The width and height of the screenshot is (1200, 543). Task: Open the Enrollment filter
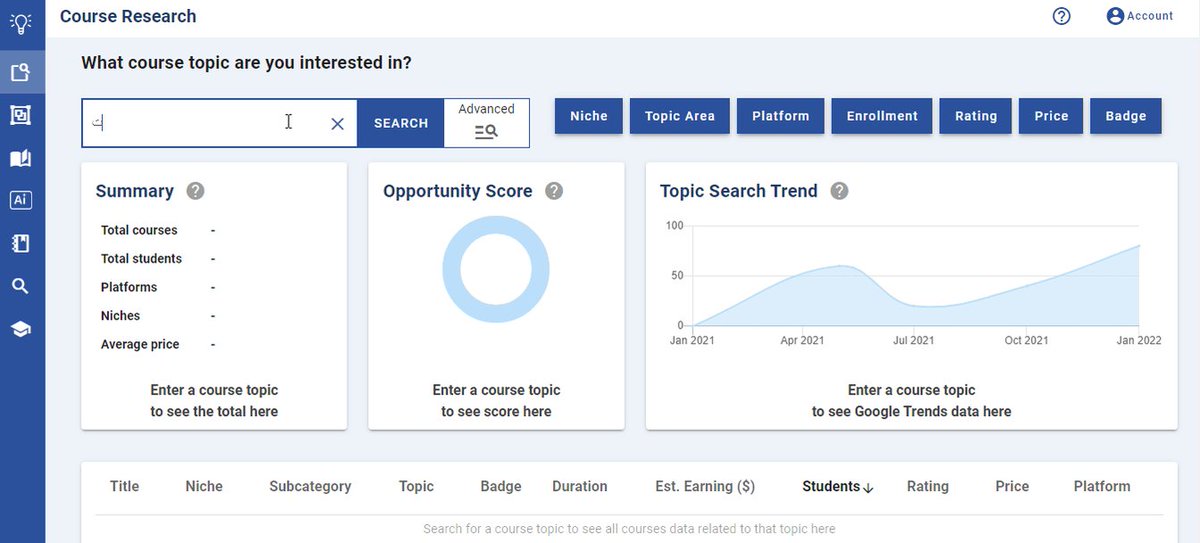point(882,116)
